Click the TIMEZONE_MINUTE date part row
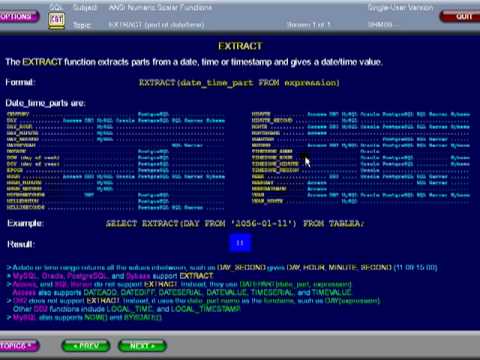 coord(361,164)
